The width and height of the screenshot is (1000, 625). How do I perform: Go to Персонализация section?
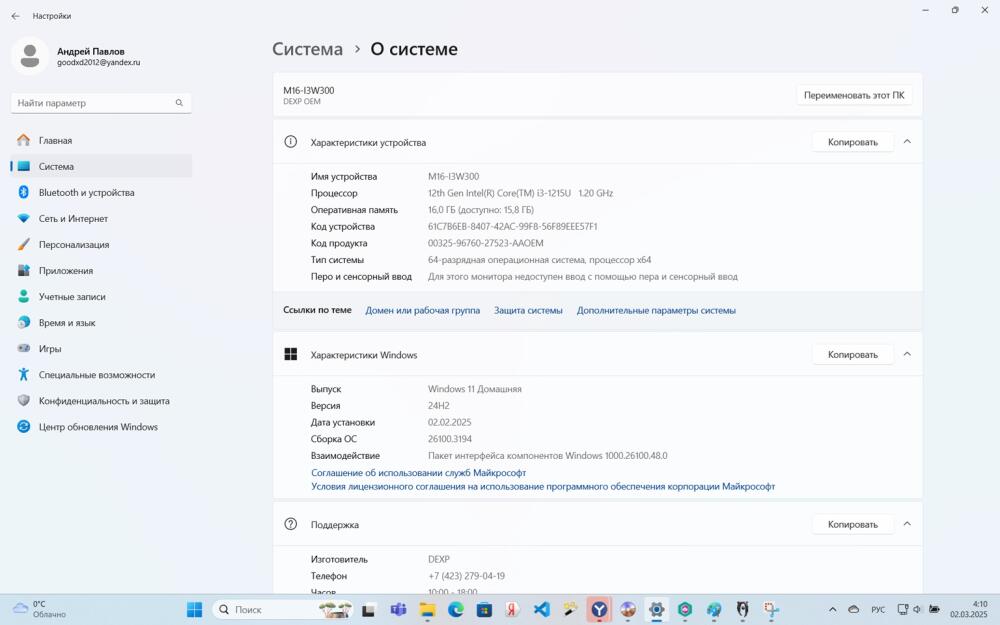pos(101,245)
